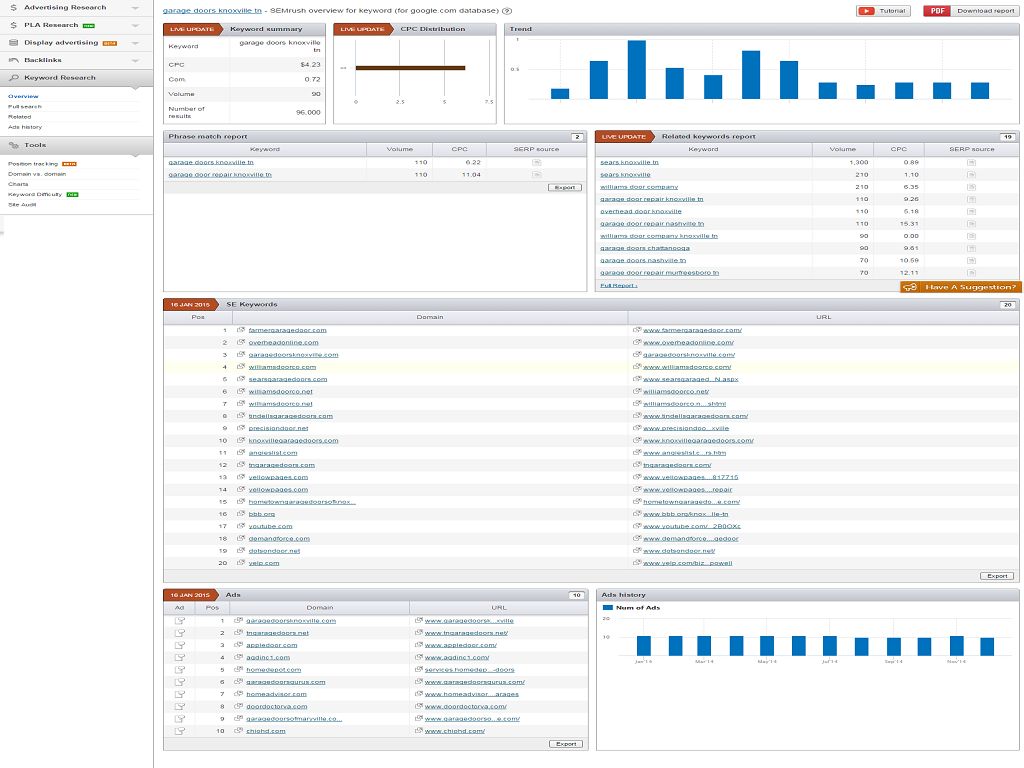Open external link icon beside angieslist.com domain
This screenshot has width=1024, height=768.
(x=241, y=453)
